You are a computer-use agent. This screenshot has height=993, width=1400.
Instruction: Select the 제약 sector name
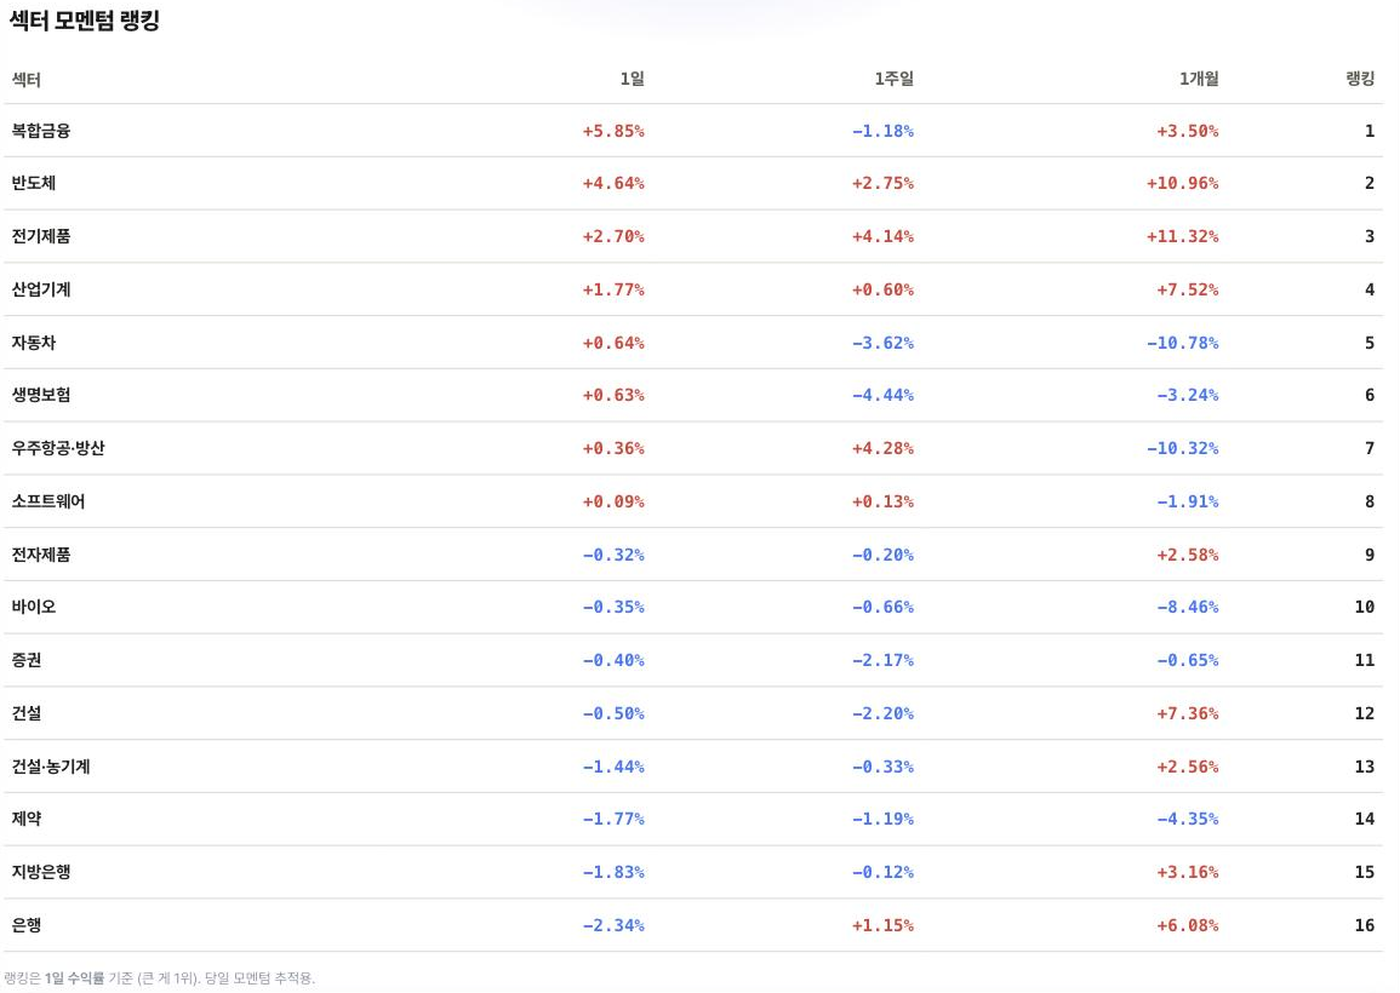point(26,819)
